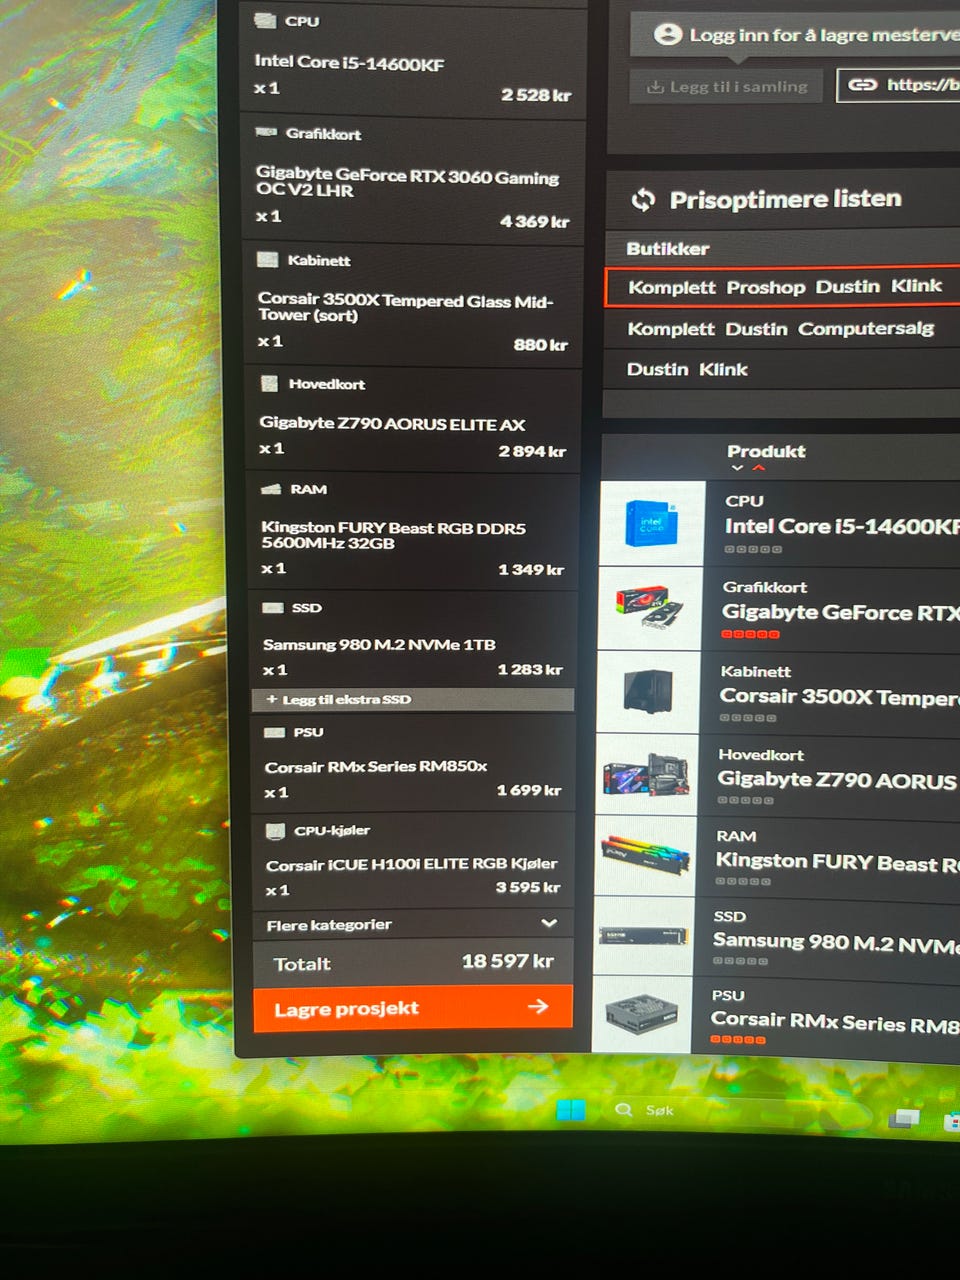960x1280 pixels.
Task: Click the 2 528 kr CPU price
Action: pyautogui.click(x=536, y=95)
